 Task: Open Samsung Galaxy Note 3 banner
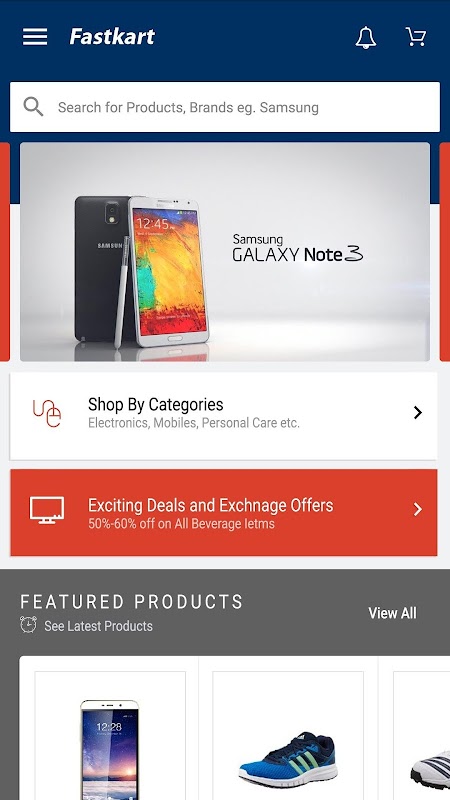(x=224, y=252)
